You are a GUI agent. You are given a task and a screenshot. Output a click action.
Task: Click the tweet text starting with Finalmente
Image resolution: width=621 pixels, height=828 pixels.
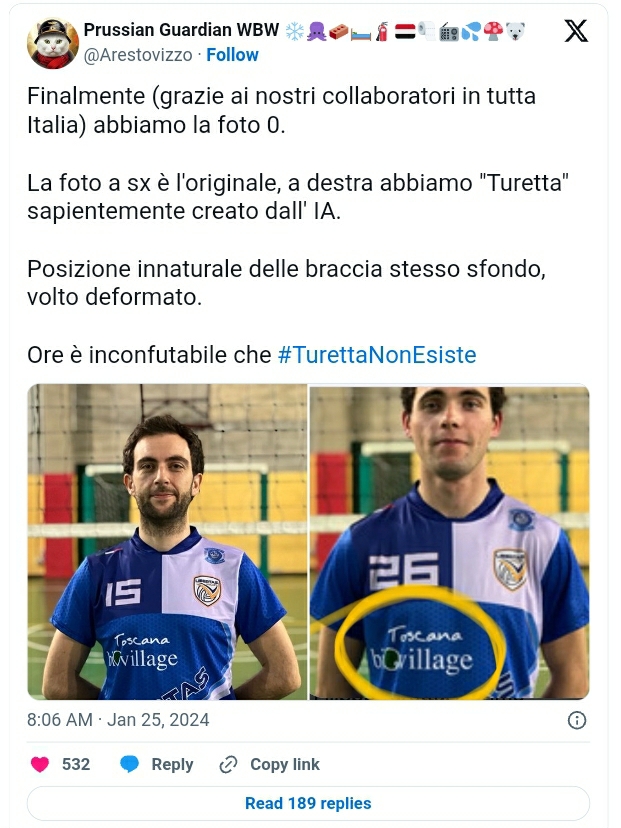tap(281, 111)
